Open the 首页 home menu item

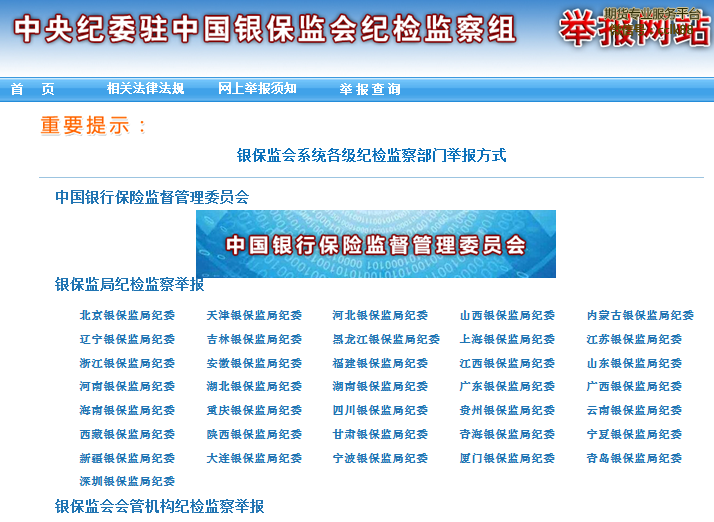tap(33, 89)
